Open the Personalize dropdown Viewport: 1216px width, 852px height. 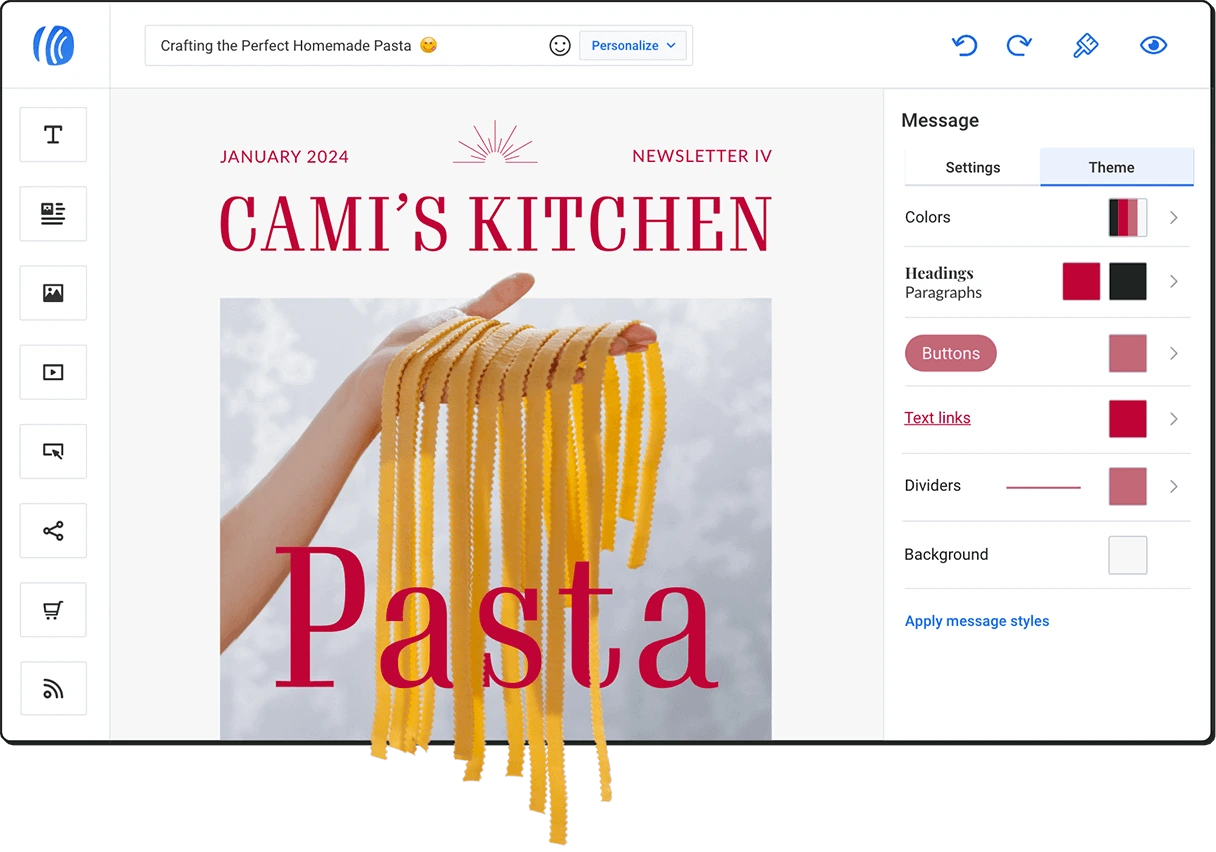(x=633, y=46)
